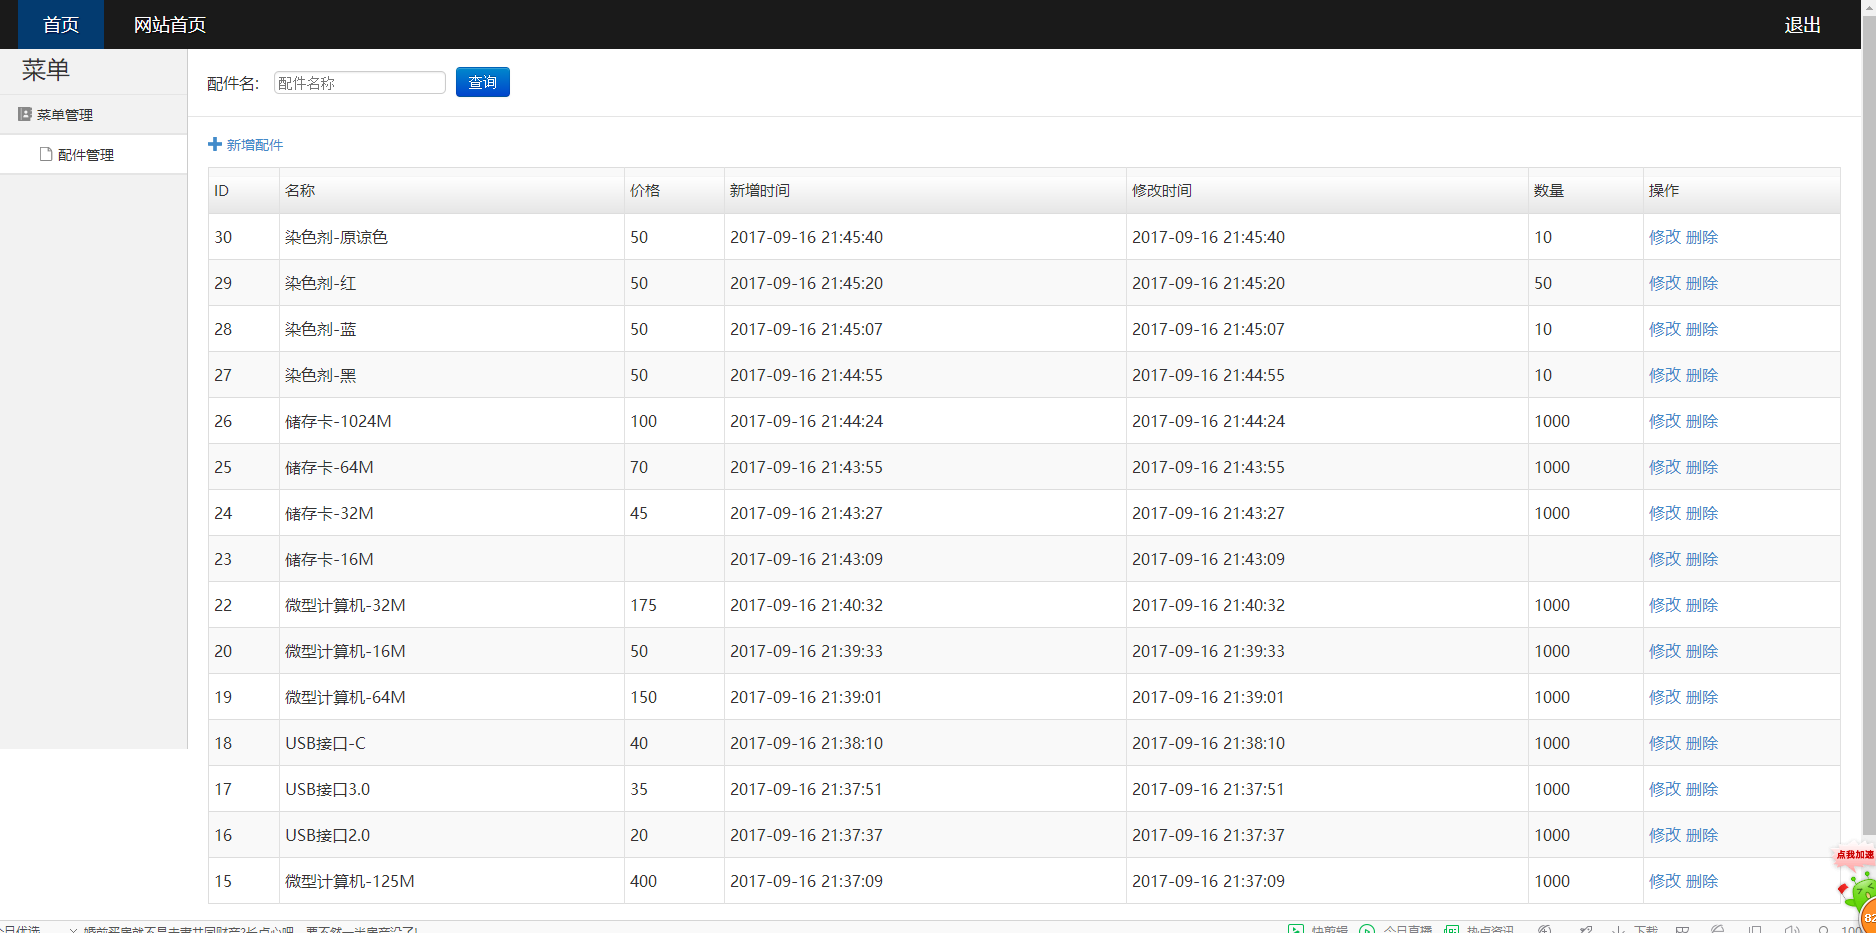Screen dimensions: 1876x933
Task: Remove the 染色剂-蓝 entry
Action: 1702,329
